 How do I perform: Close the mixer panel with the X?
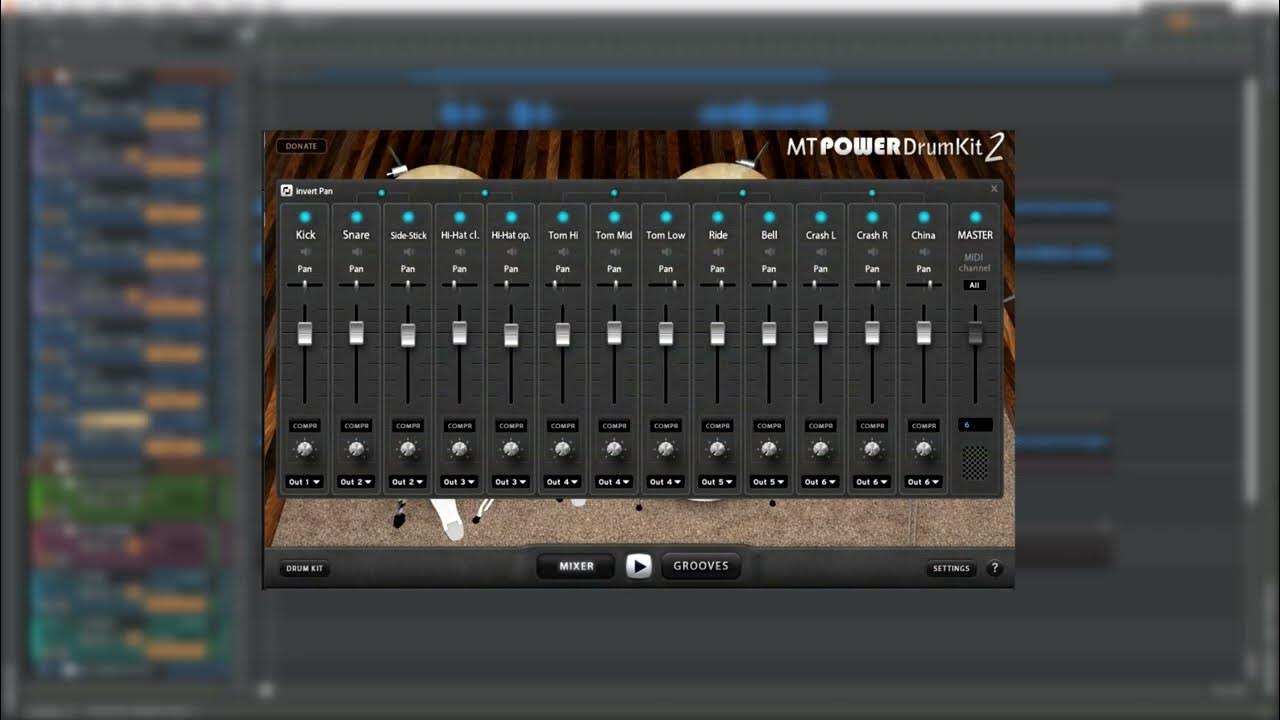(x=994, y=189)
